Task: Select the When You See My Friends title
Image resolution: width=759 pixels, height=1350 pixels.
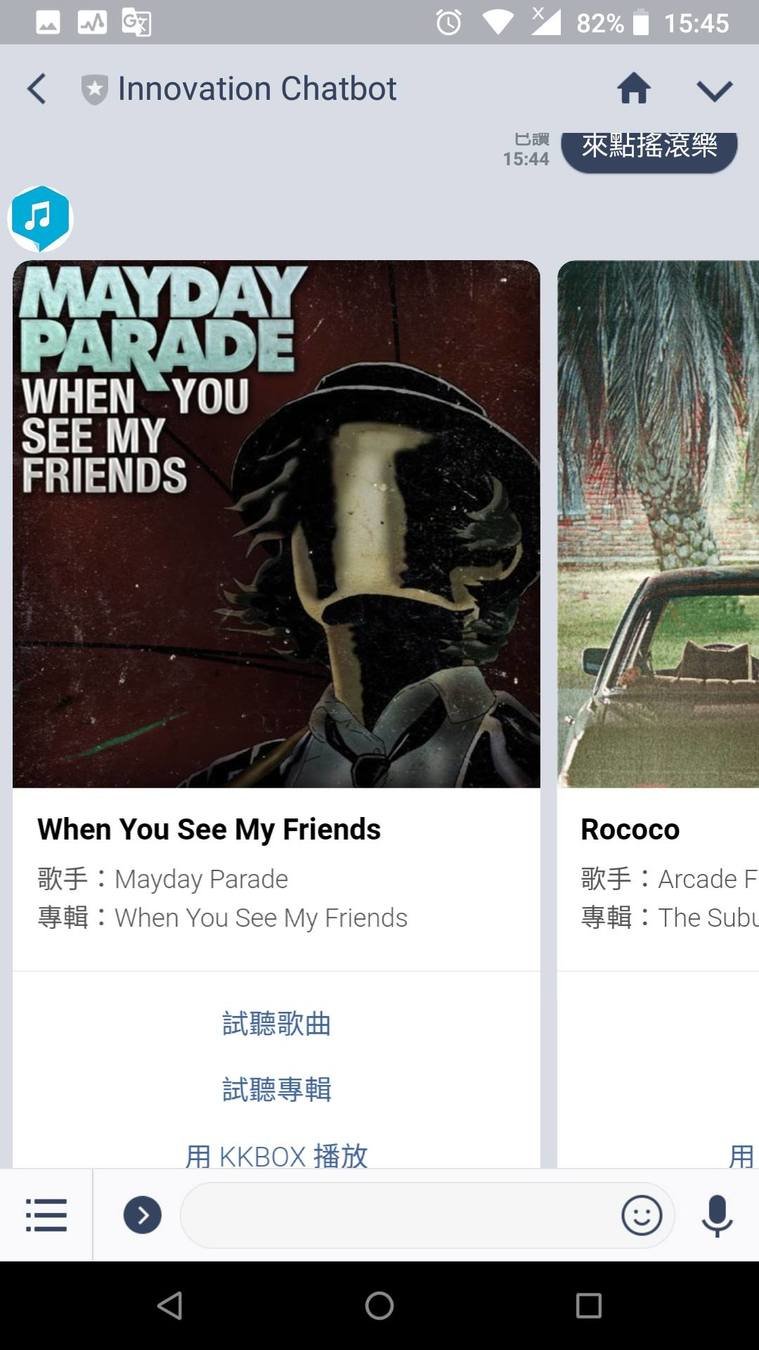Action: [x=209, y=829]
